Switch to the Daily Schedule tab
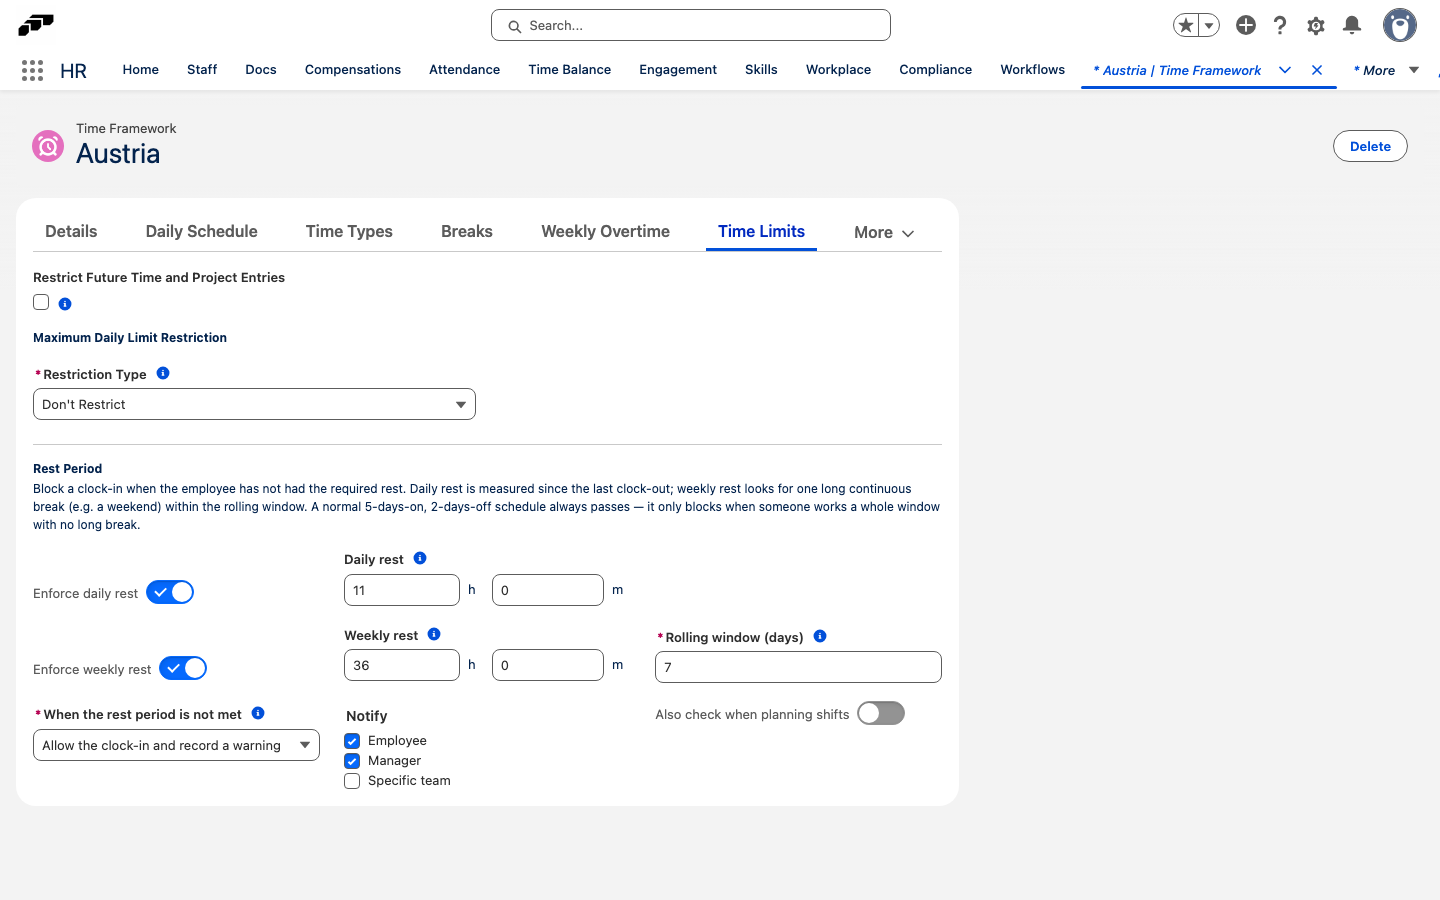Viewport: 1440px width, 900px height. (202, 231)
